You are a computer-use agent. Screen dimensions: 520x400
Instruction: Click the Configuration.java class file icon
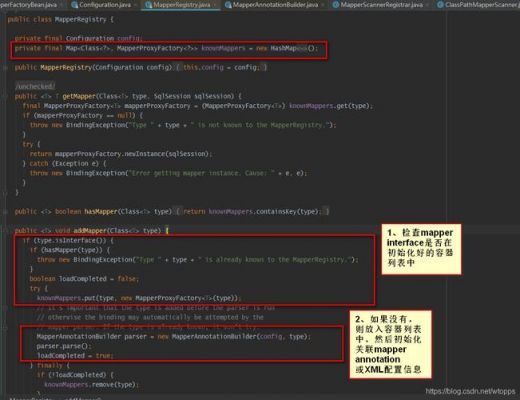coord(74,5)
